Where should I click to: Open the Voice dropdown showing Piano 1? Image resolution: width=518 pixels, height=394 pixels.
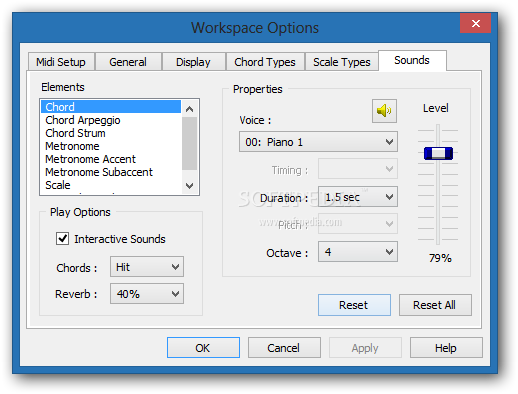click(318, 142)
